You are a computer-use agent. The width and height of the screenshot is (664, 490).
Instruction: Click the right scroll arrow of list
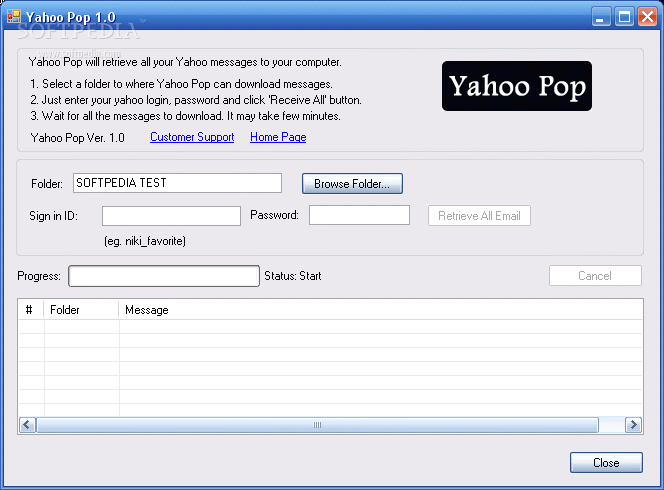click(634, 424)
